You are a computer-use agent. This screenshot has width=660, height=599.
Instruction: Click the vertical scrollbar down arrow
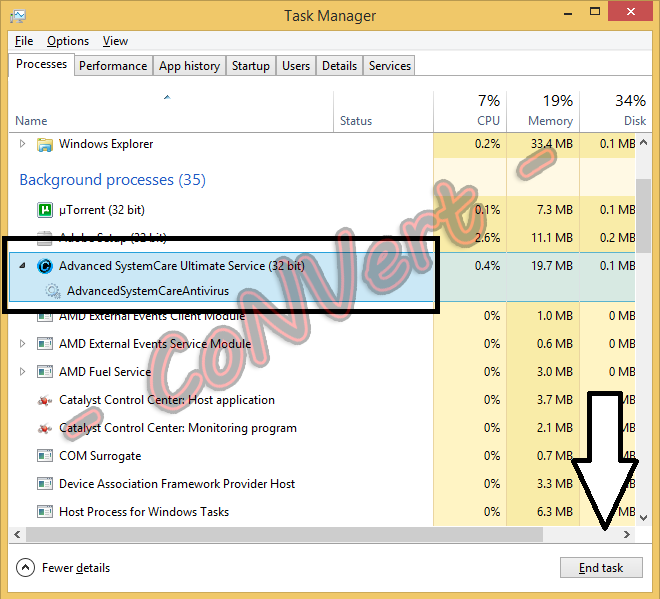(643, 518)
